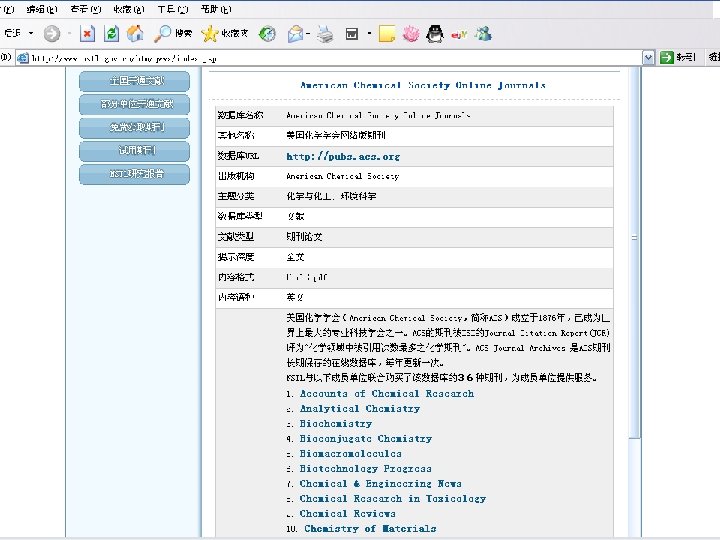720x540 pixels.
Task: Open the 帮助(H) Help menu
Action: click(216, 9)
